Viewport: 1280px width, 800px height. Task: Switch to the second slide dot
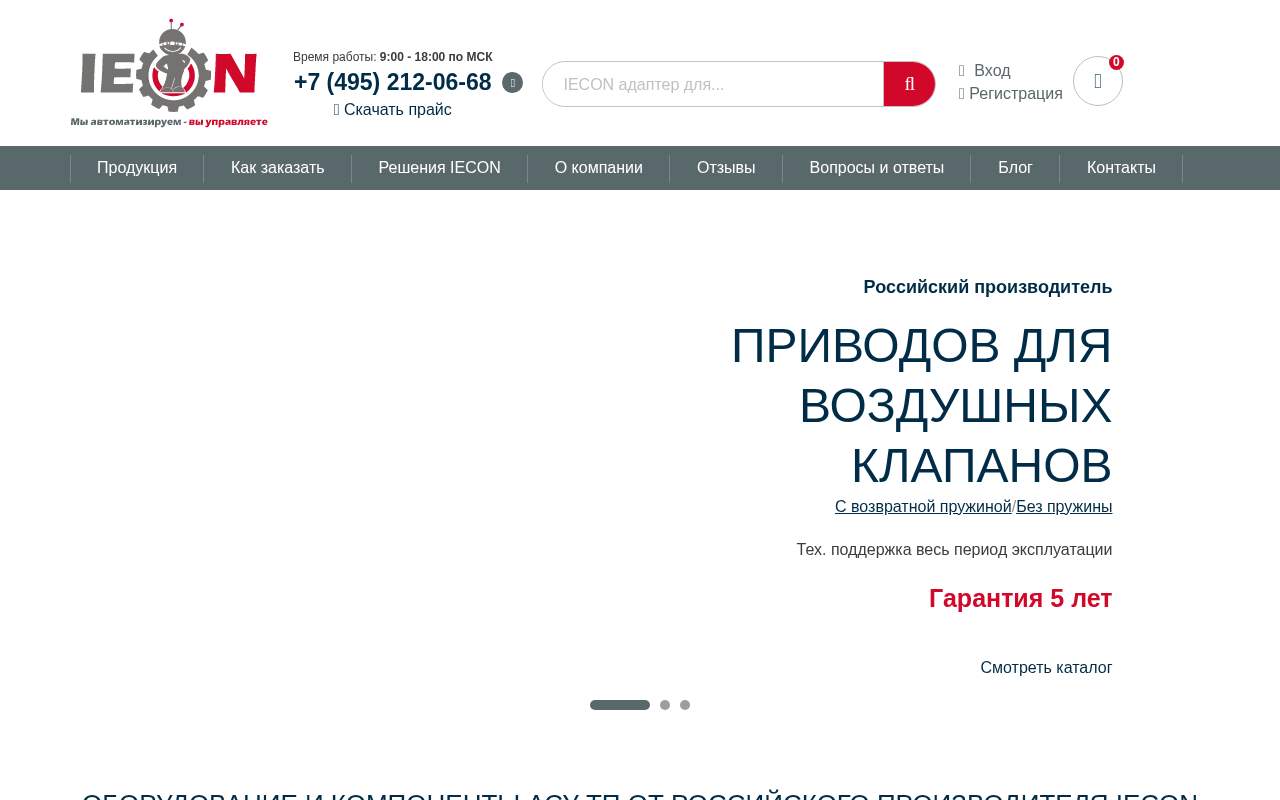click(x=665, y=705)
